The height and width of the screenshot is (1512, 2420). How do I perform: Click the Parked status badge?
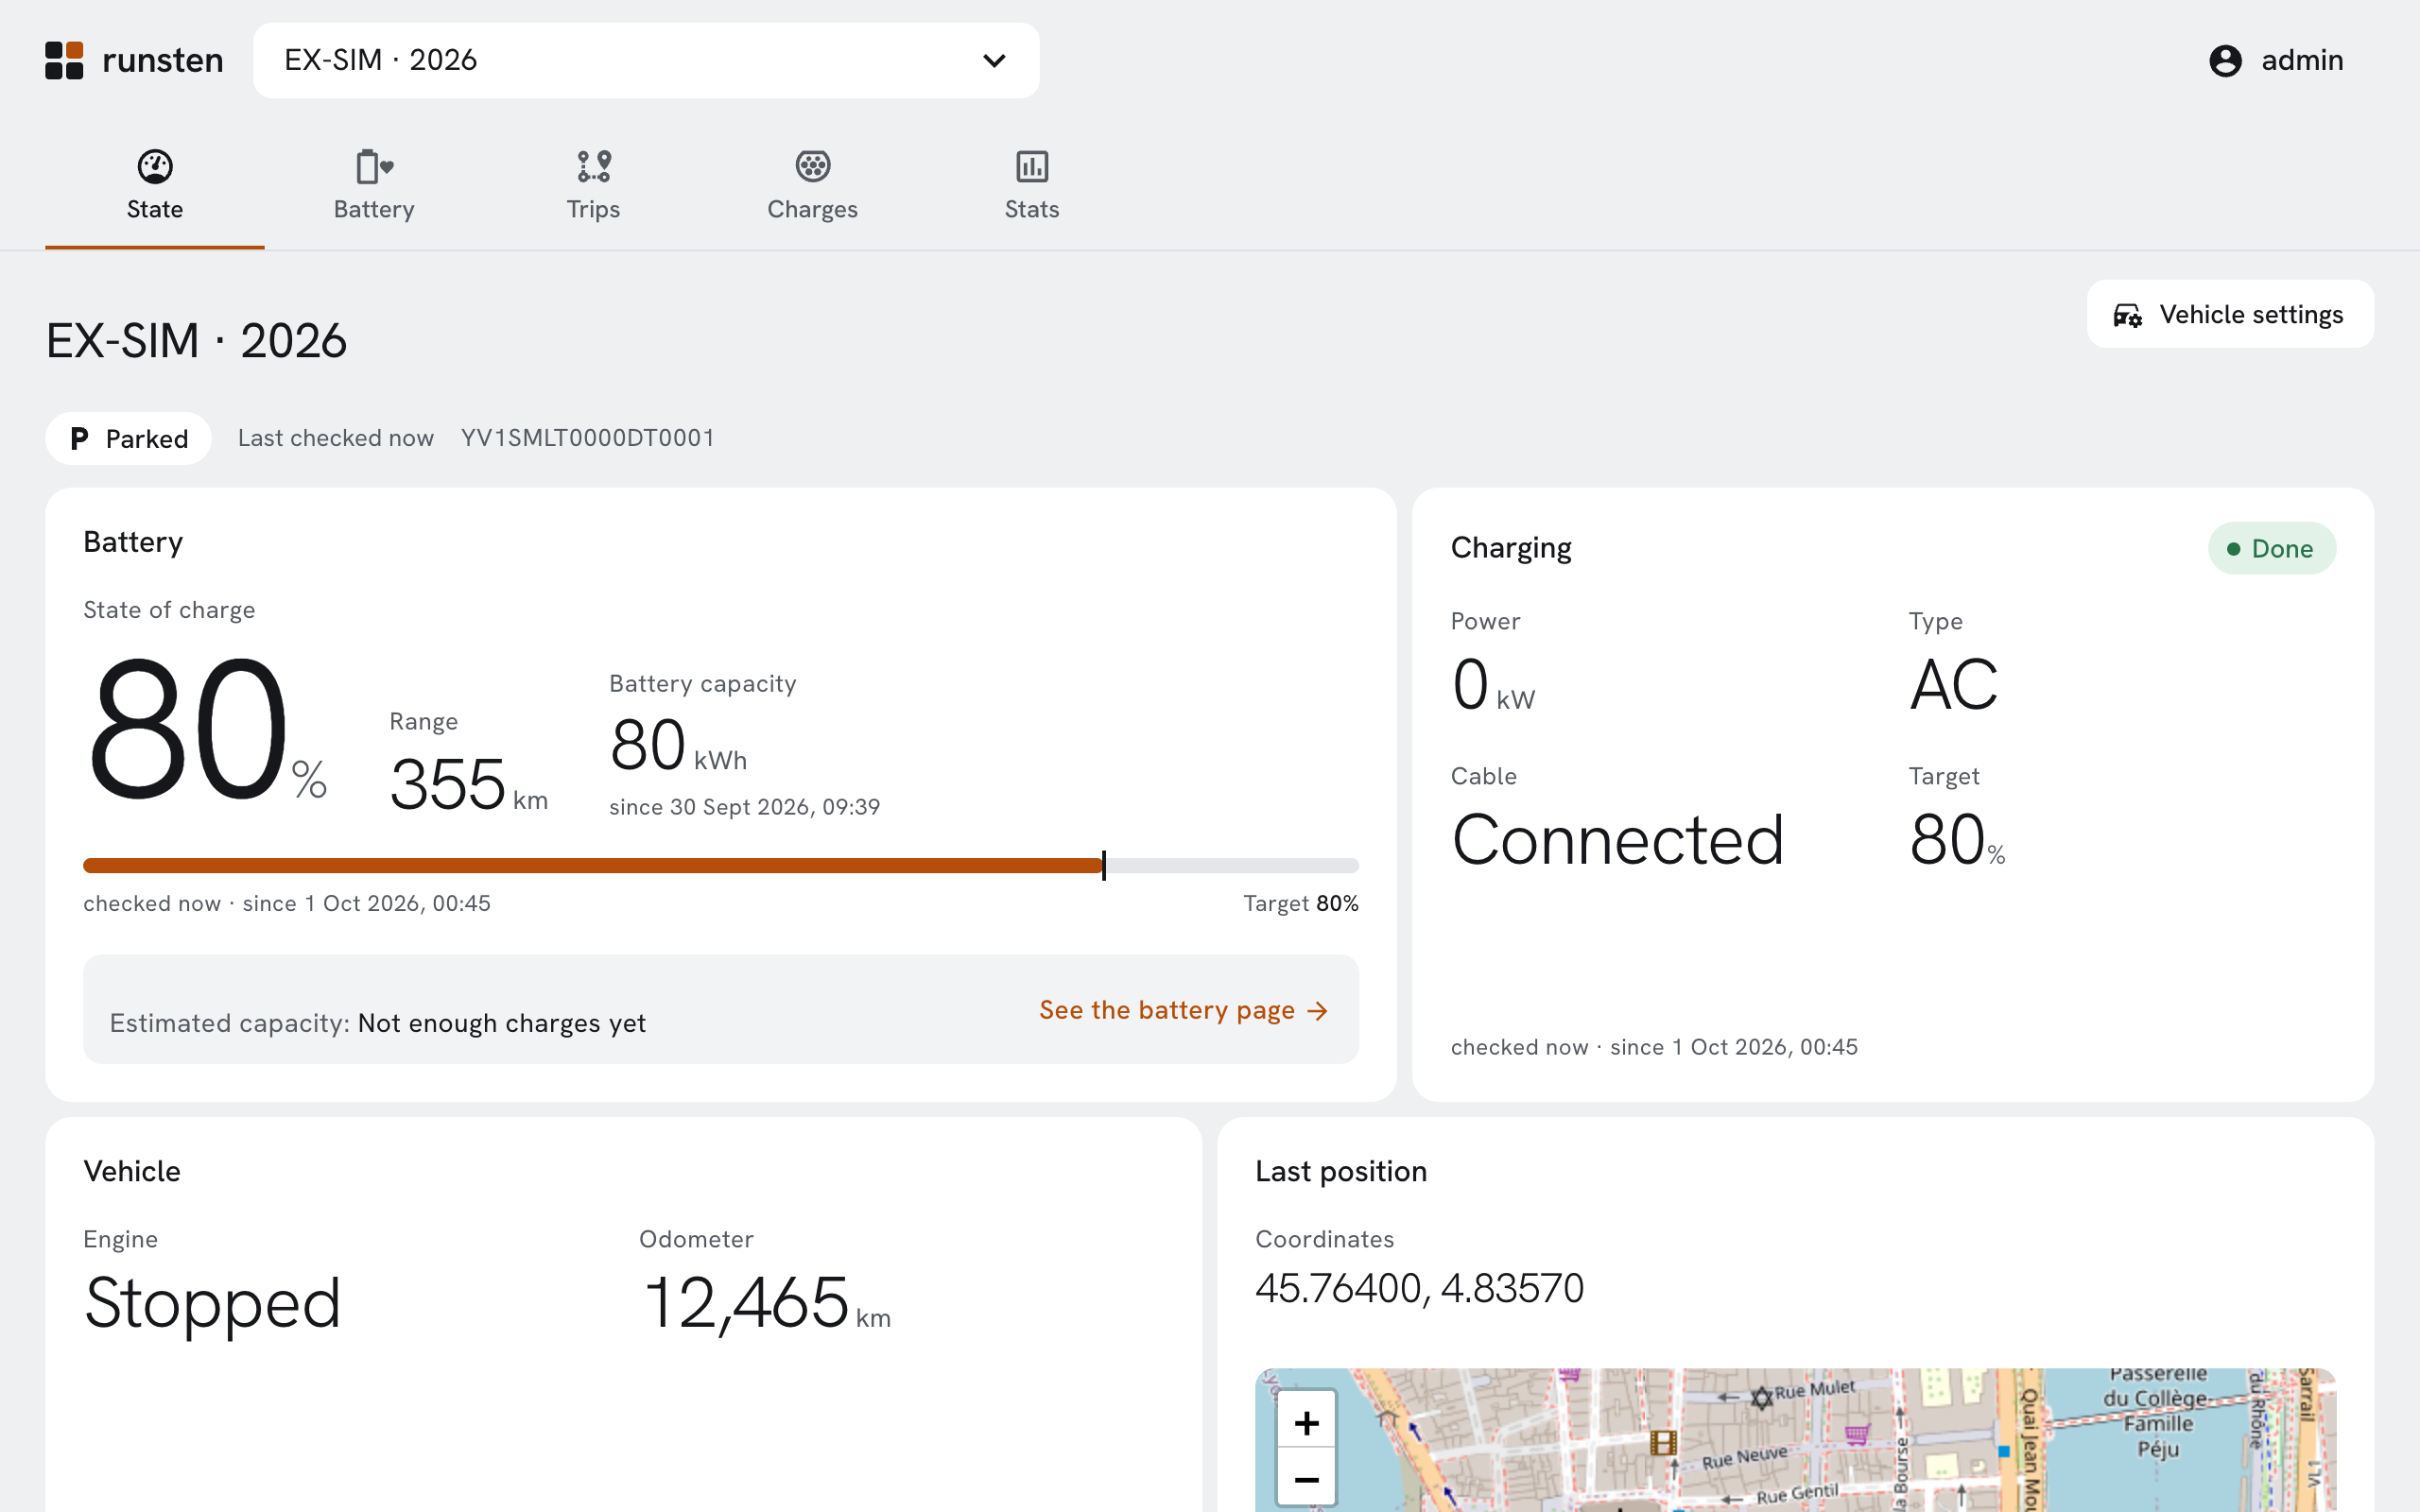tap(128, 438)
